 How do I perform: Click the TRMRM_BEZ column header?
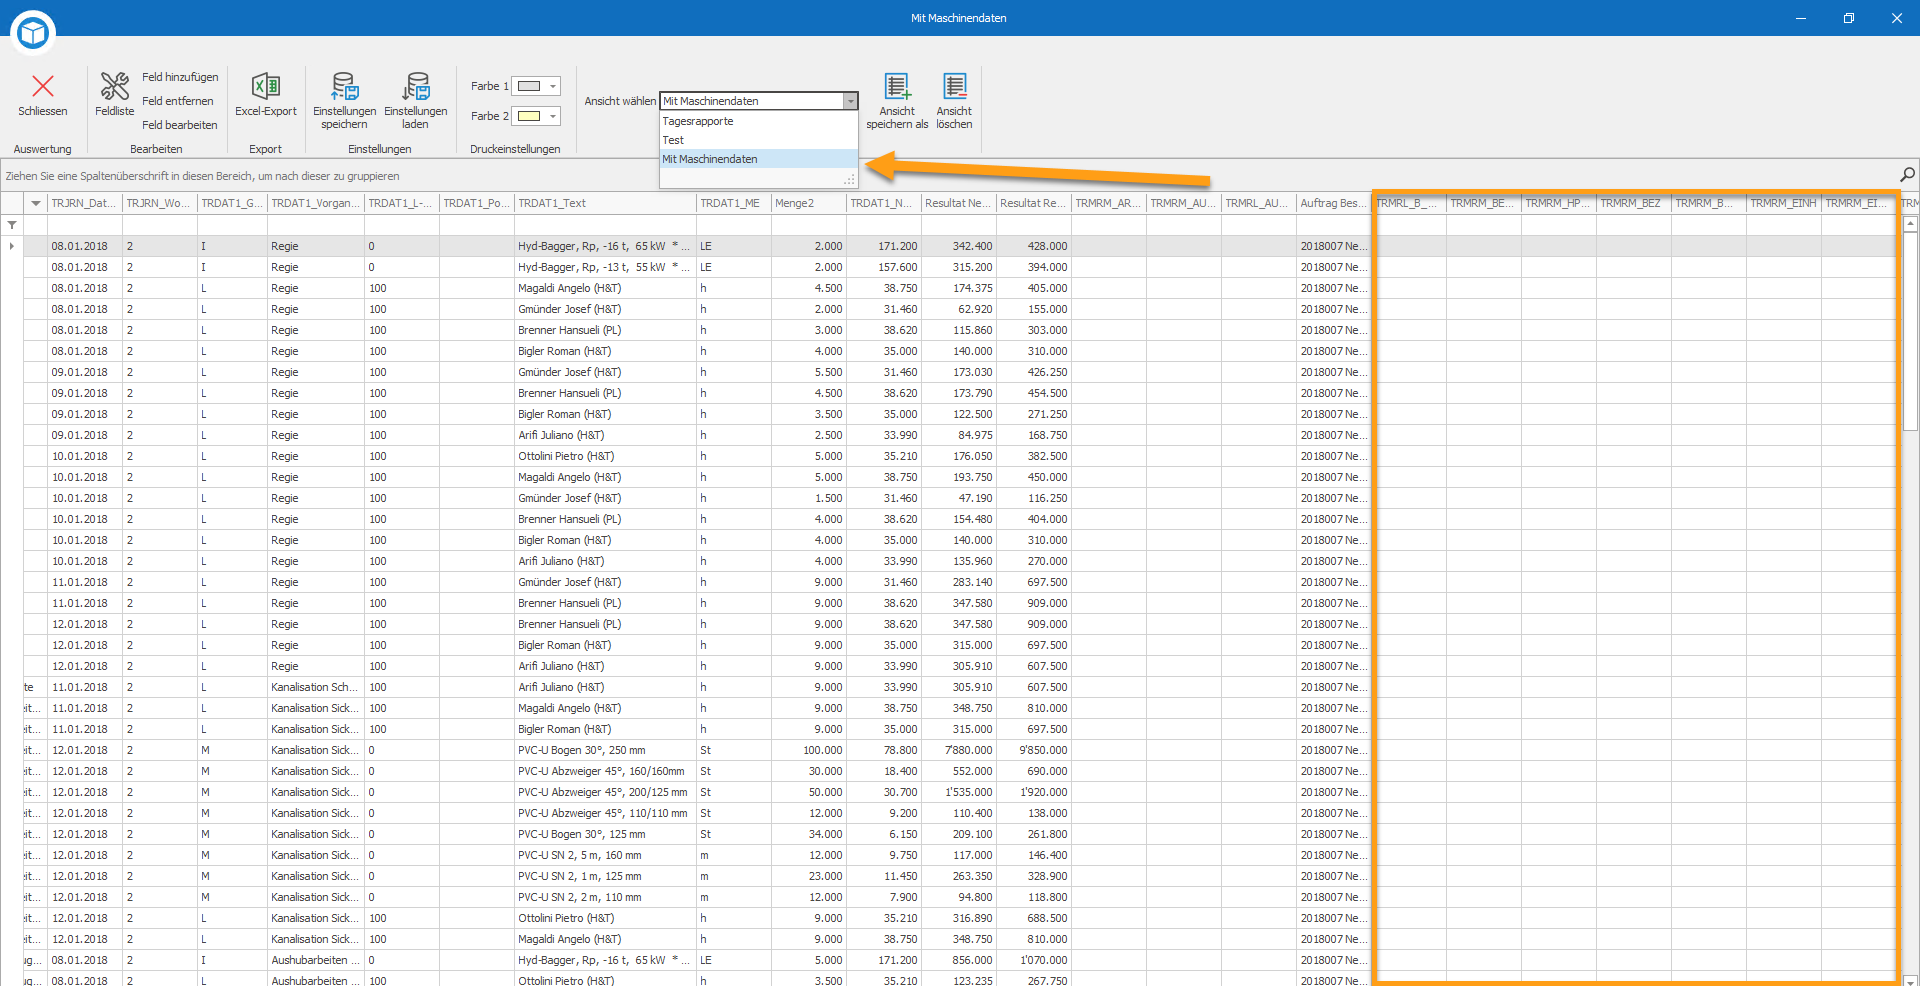tap(1634, 203)
